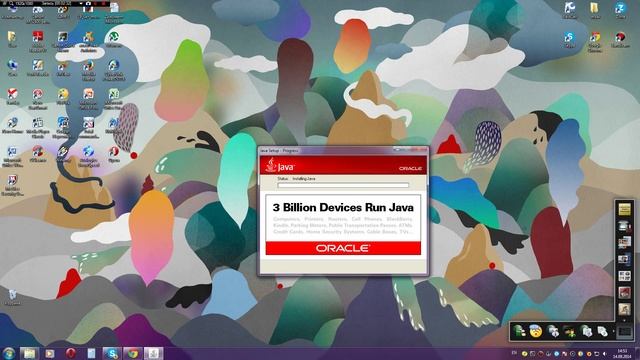Switch to Google Chrome on the taskbar
Screen dimensions: 640x360
coord(132,353)
